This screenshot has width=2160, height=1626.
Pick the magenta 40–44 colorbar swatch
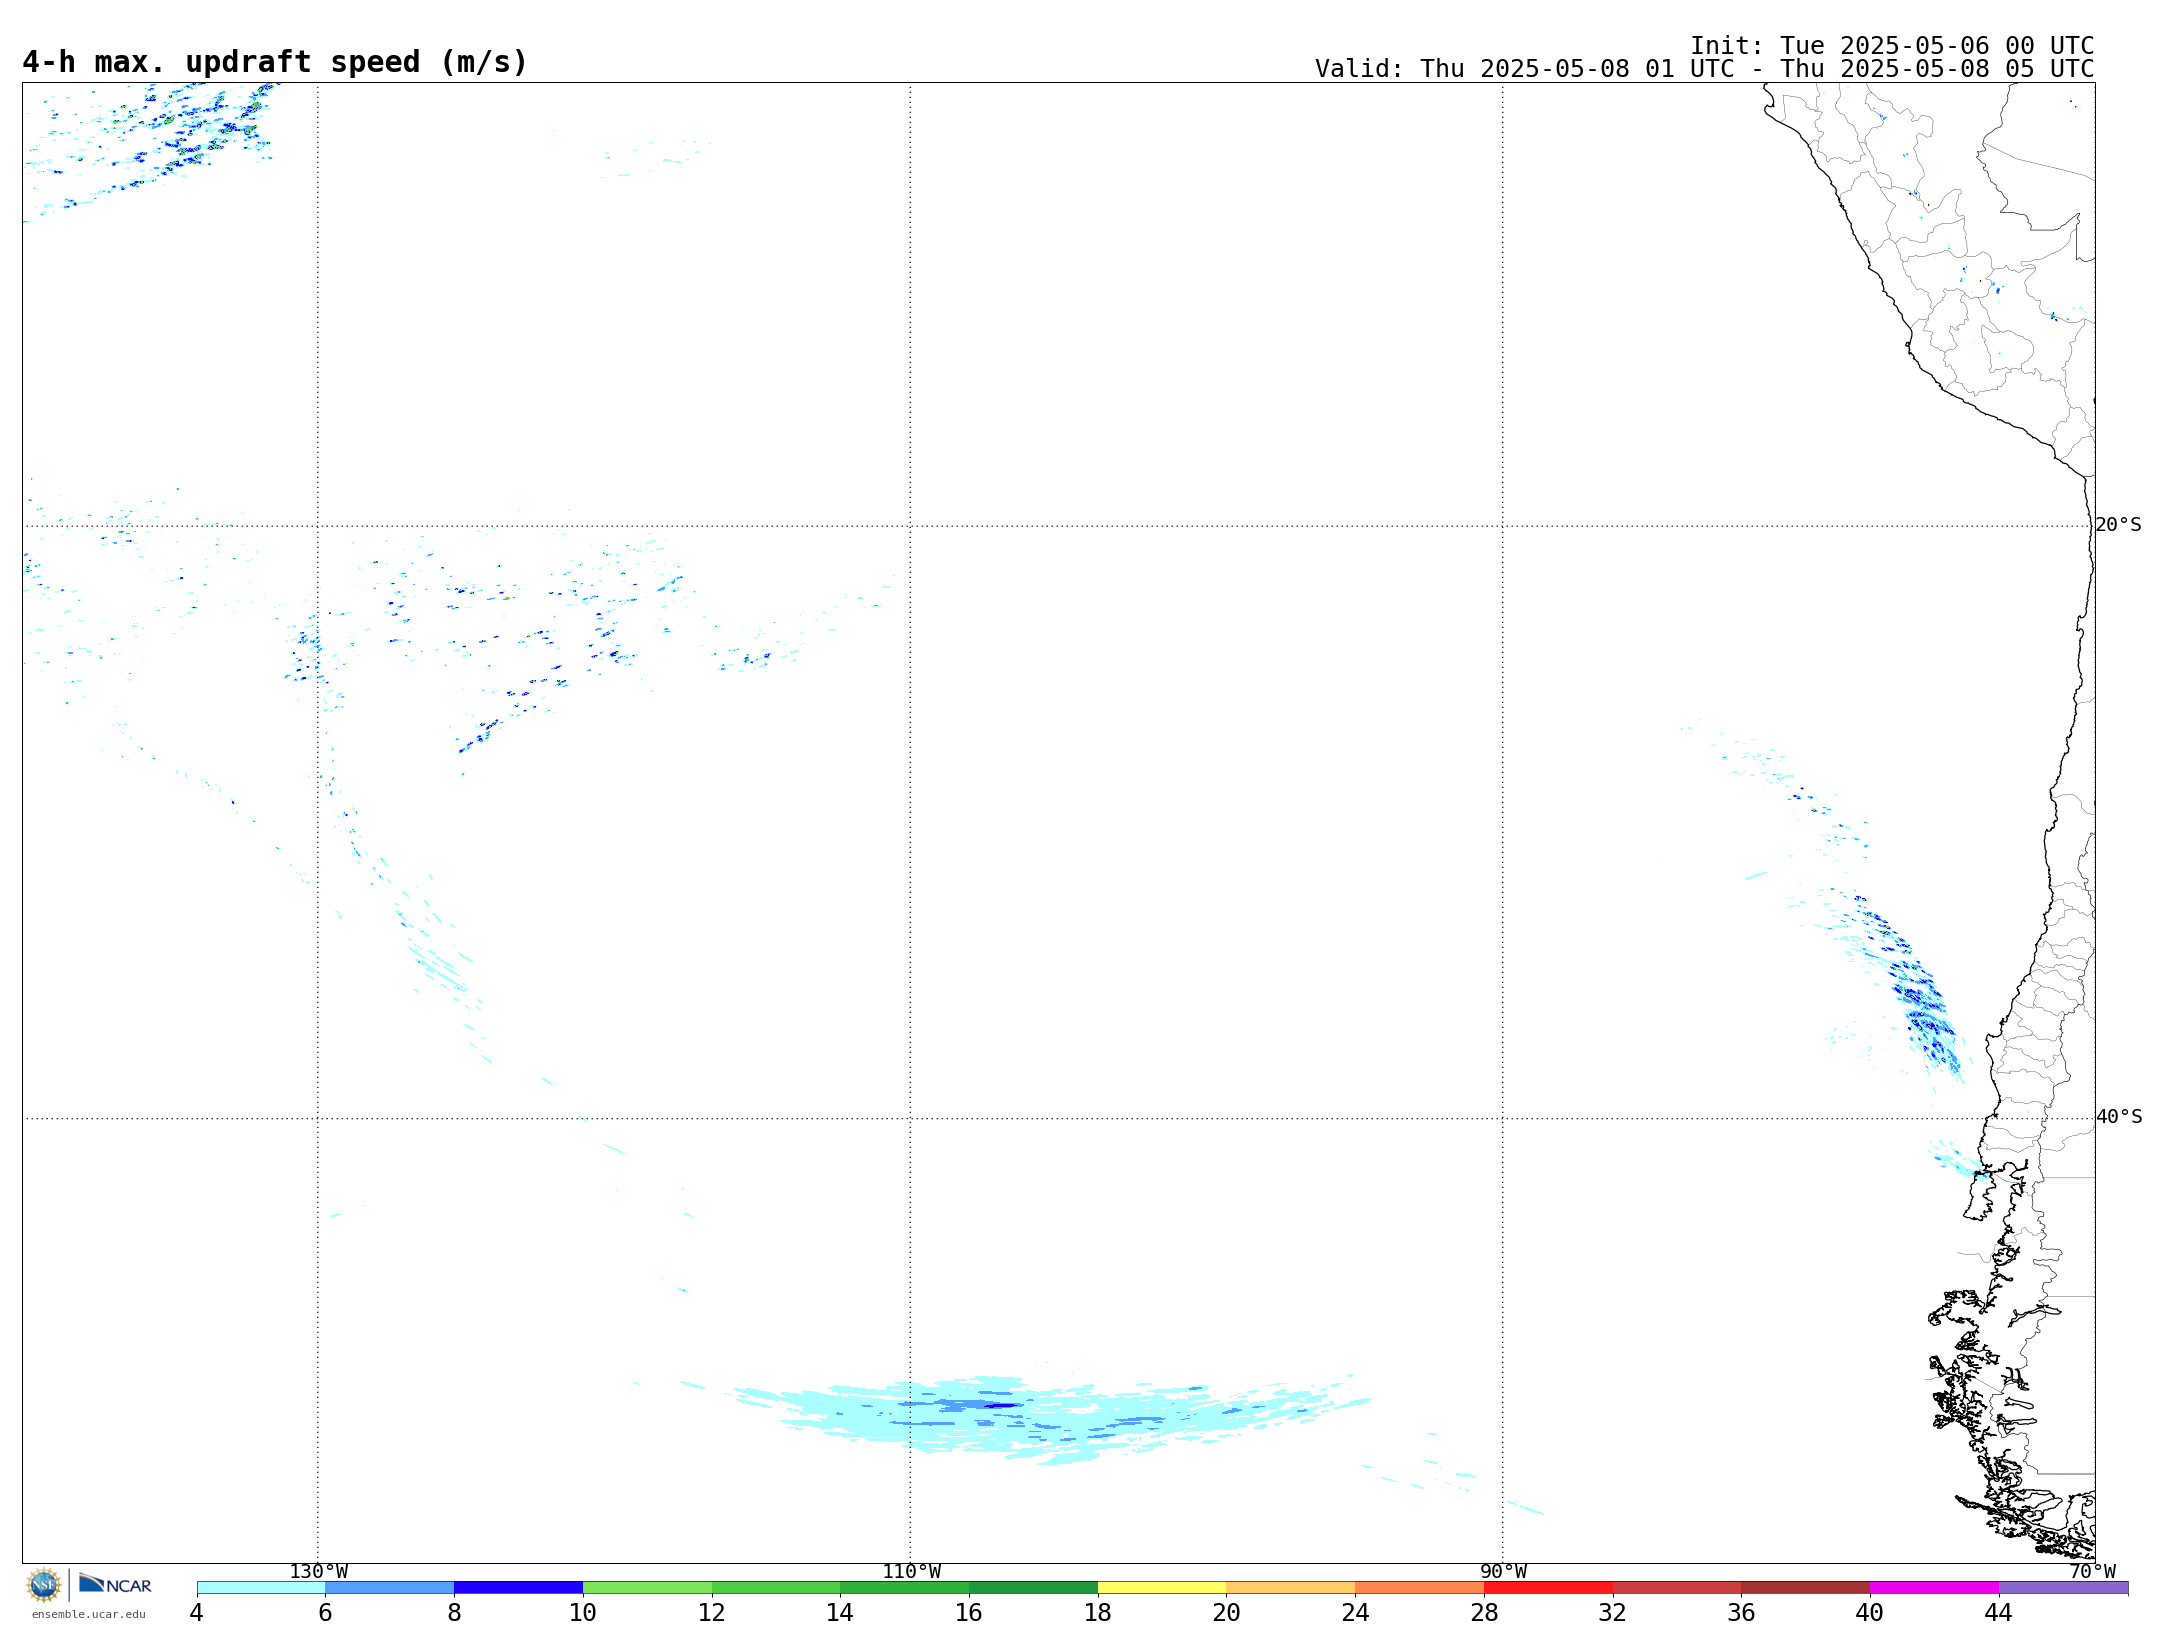(x=1934, y=1588)
